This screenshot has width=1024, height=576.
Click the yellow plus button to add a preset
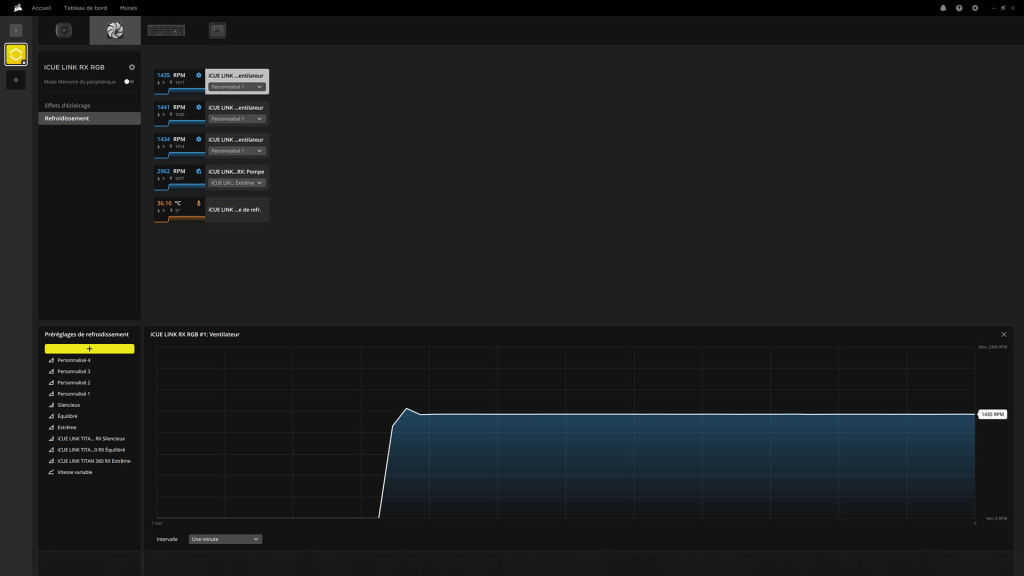tap(89, 348)
